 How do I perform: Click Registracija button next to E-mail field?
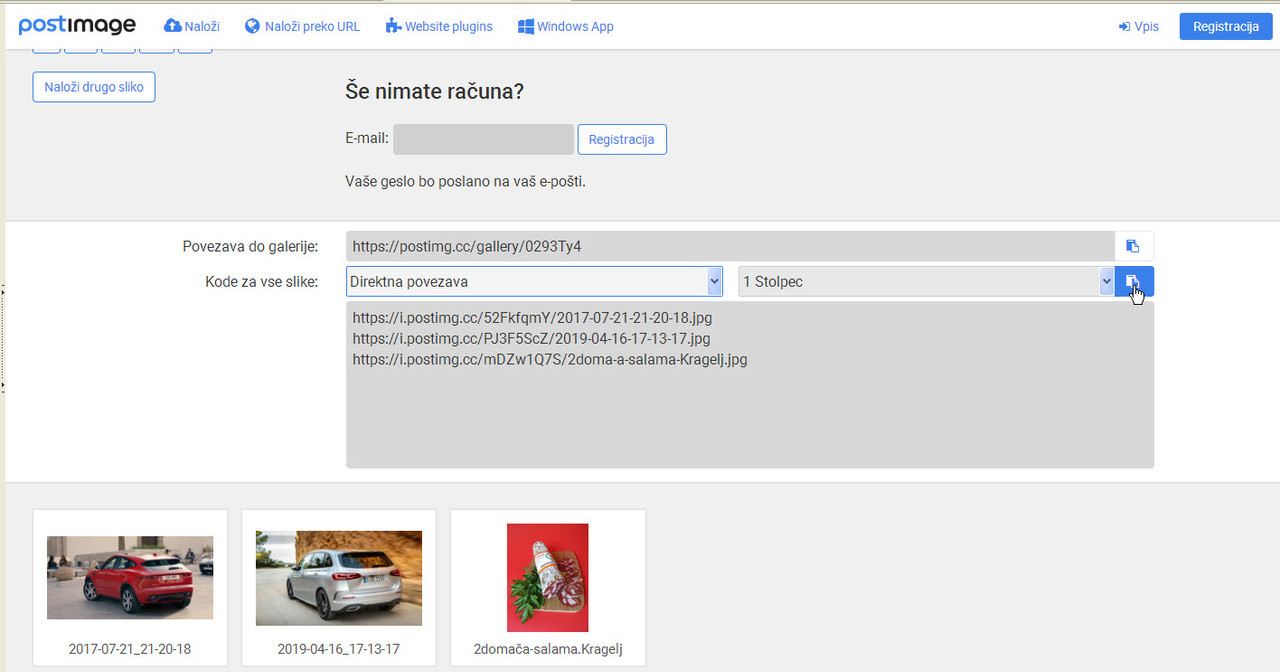point(622,139)
